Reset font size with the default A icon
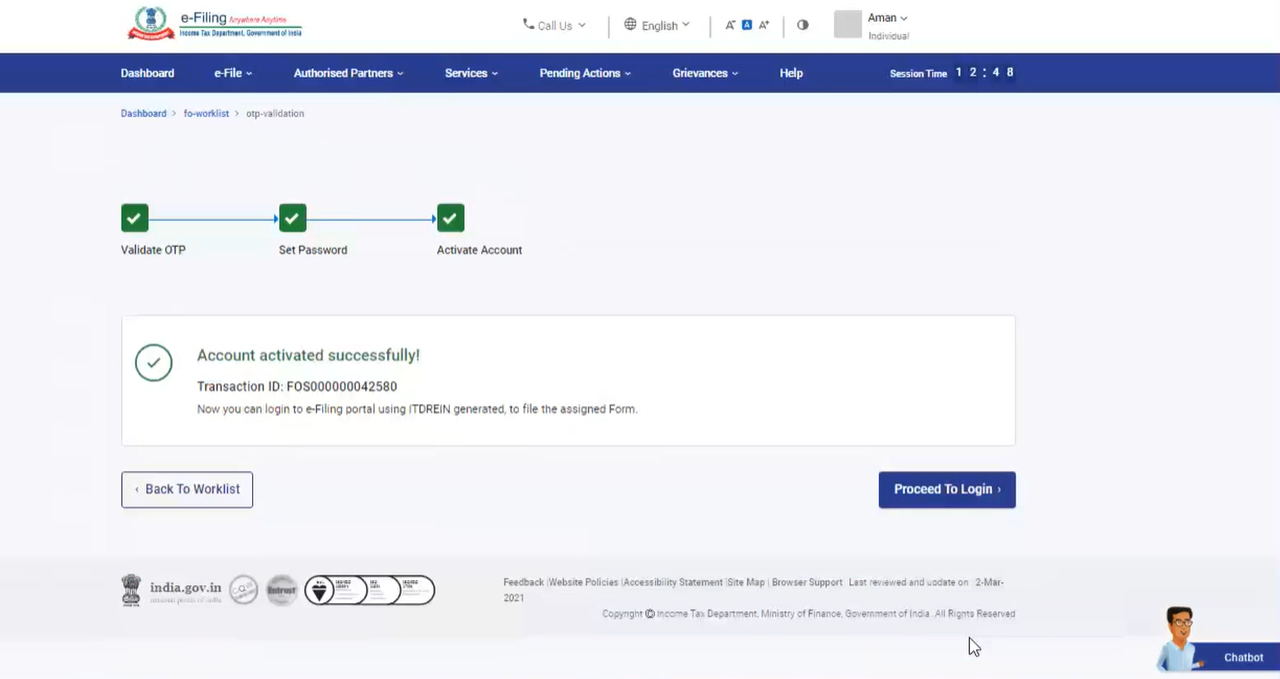Viewport: 1280px width, 679px height. click(x=747, y=25)
